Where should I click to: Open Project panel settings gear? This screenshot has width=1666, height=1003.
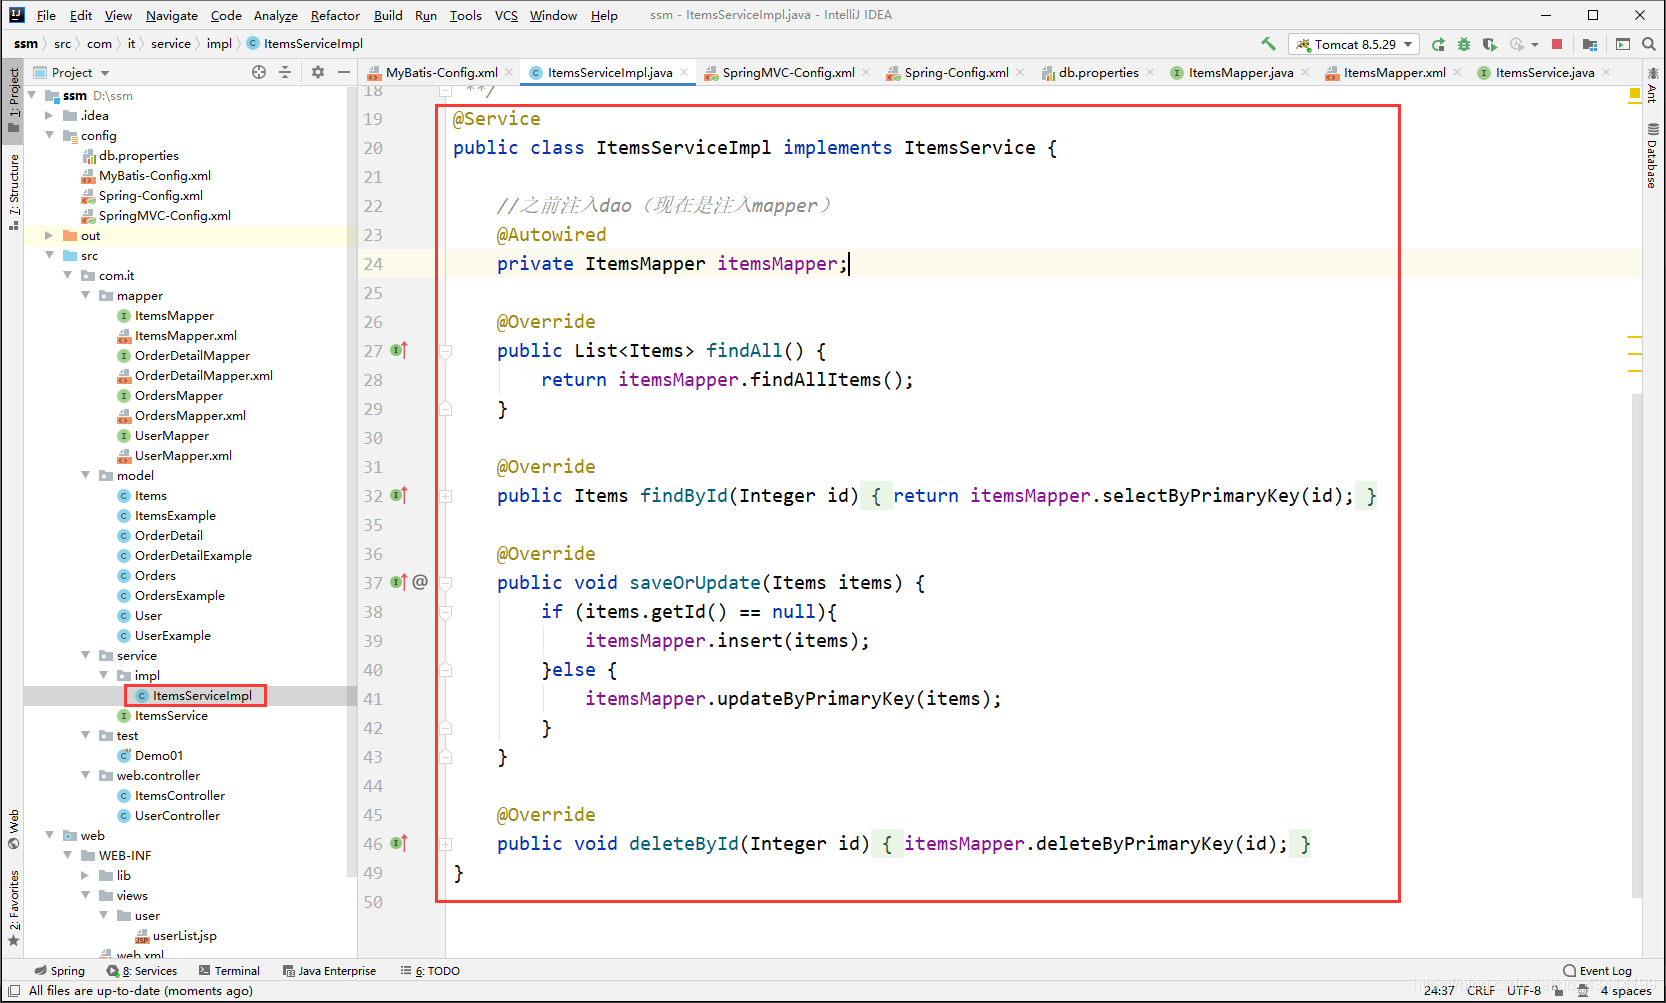(x=318, y=72)
